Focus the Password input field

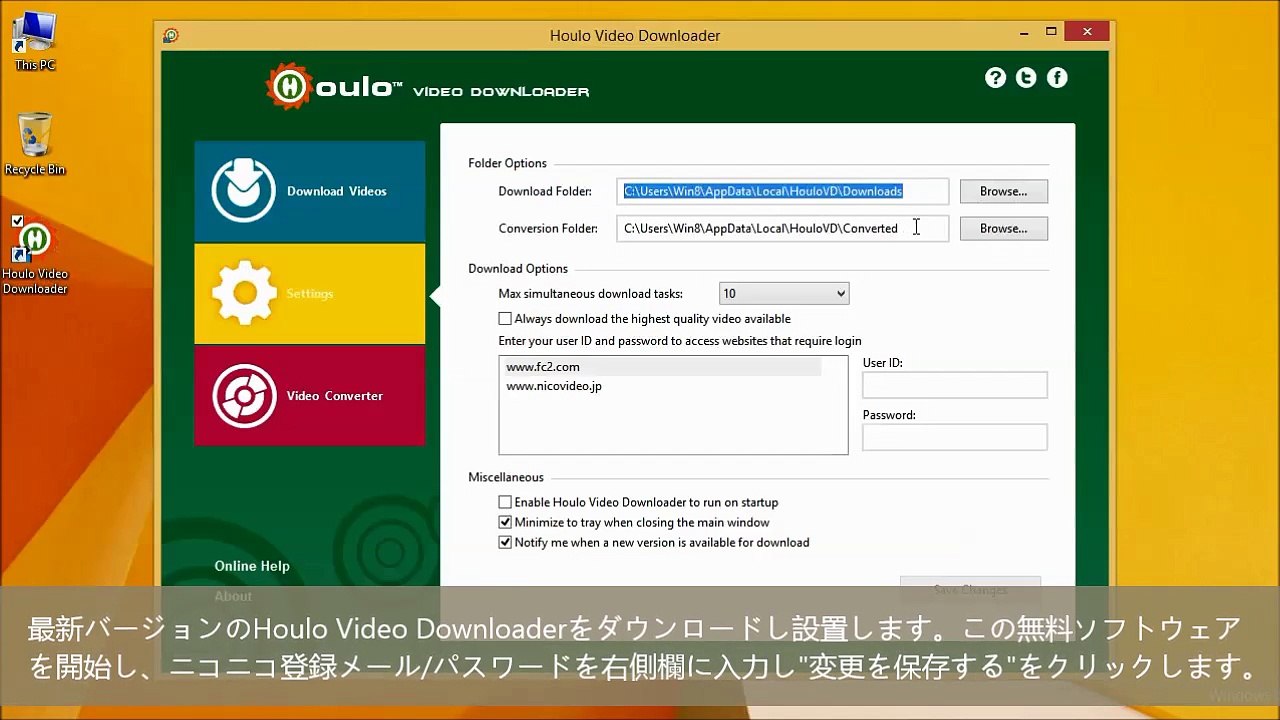point(955,437)
